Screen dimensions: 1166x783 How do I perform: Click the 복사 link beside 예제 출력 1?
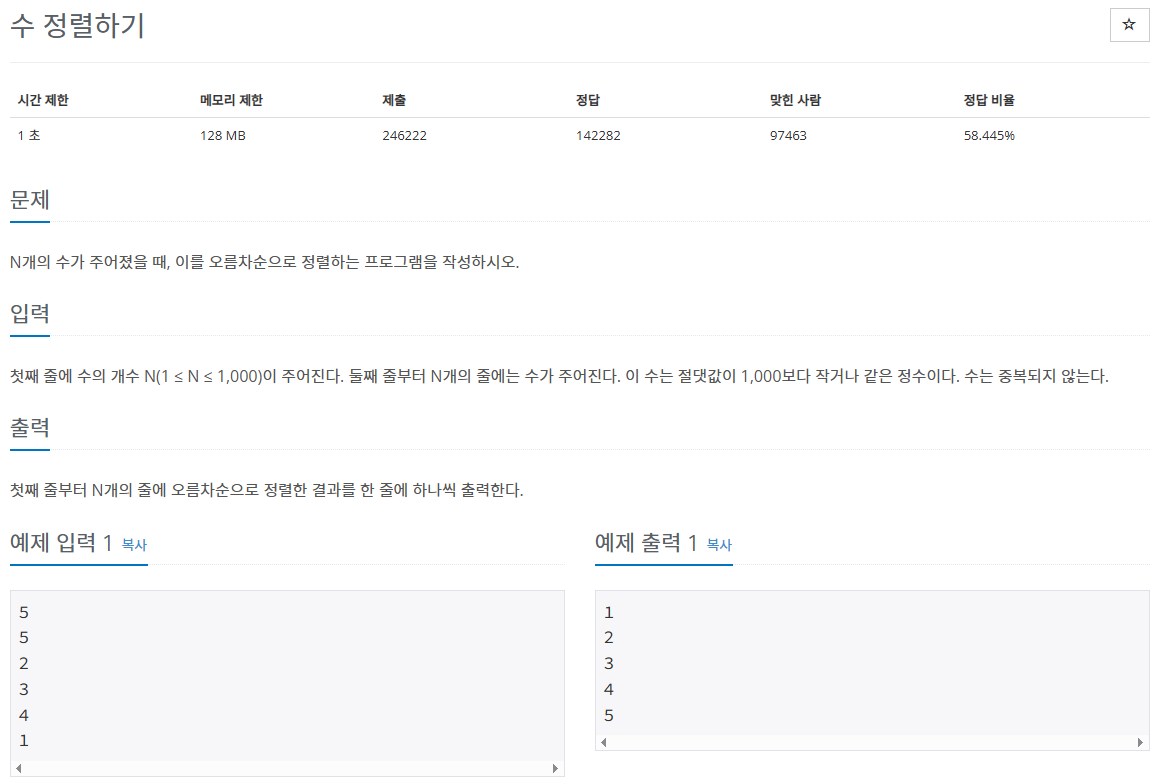[x=719, y=545]
